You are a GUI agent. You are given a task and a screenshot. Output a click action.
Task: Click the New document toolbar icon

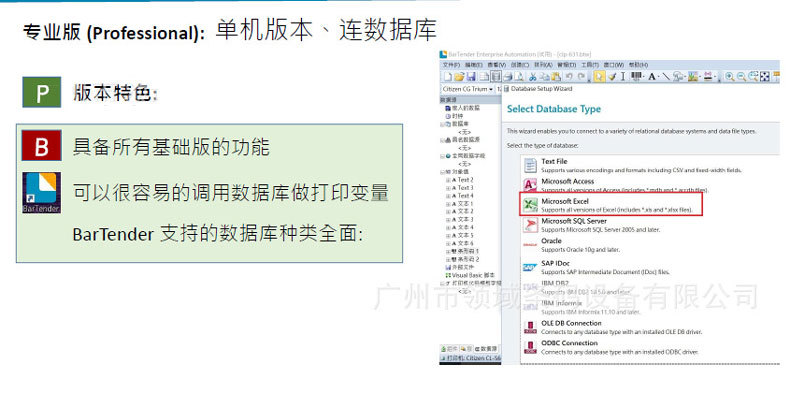click(x=447, y=77)
